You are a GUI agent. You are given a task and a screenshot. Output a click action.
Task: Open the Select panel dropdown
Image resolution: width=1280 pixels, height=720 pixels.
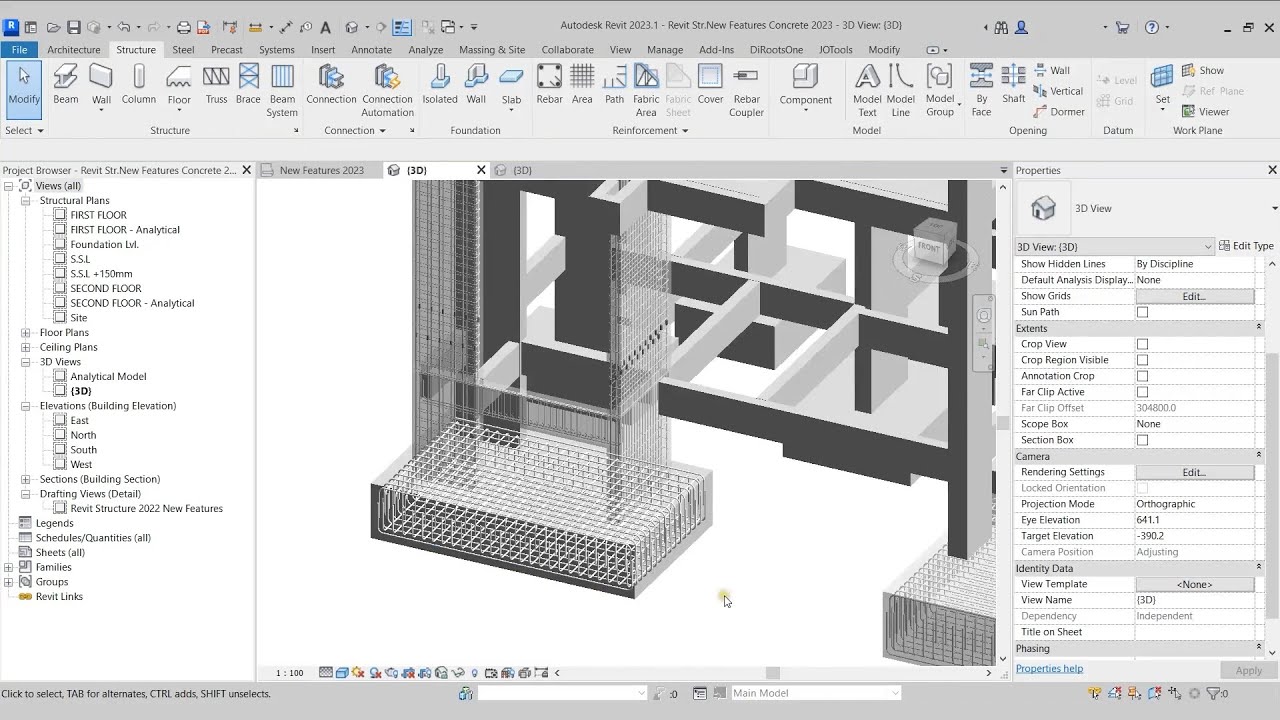[x=24, y=130]
